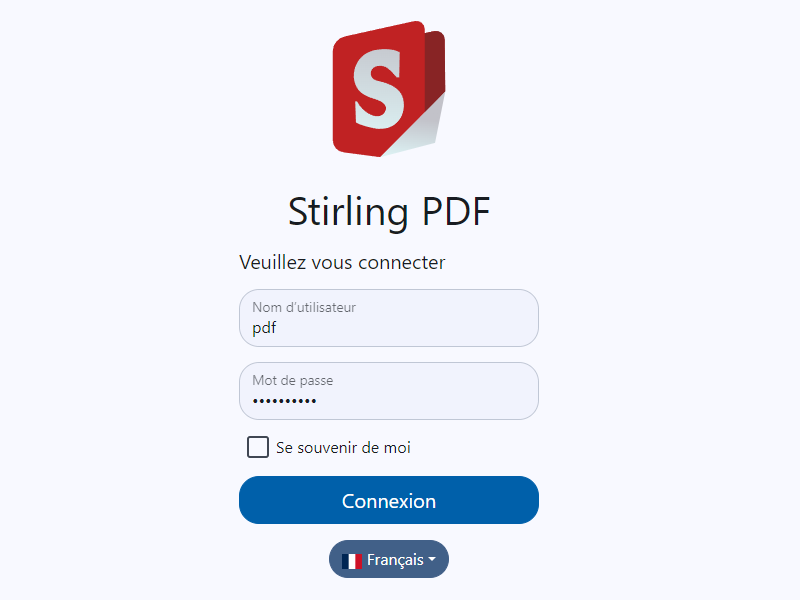This screenshot has width=800, height=600.
Task: Click the "Français" text in the language selector
Action: [x=395, y=560]
